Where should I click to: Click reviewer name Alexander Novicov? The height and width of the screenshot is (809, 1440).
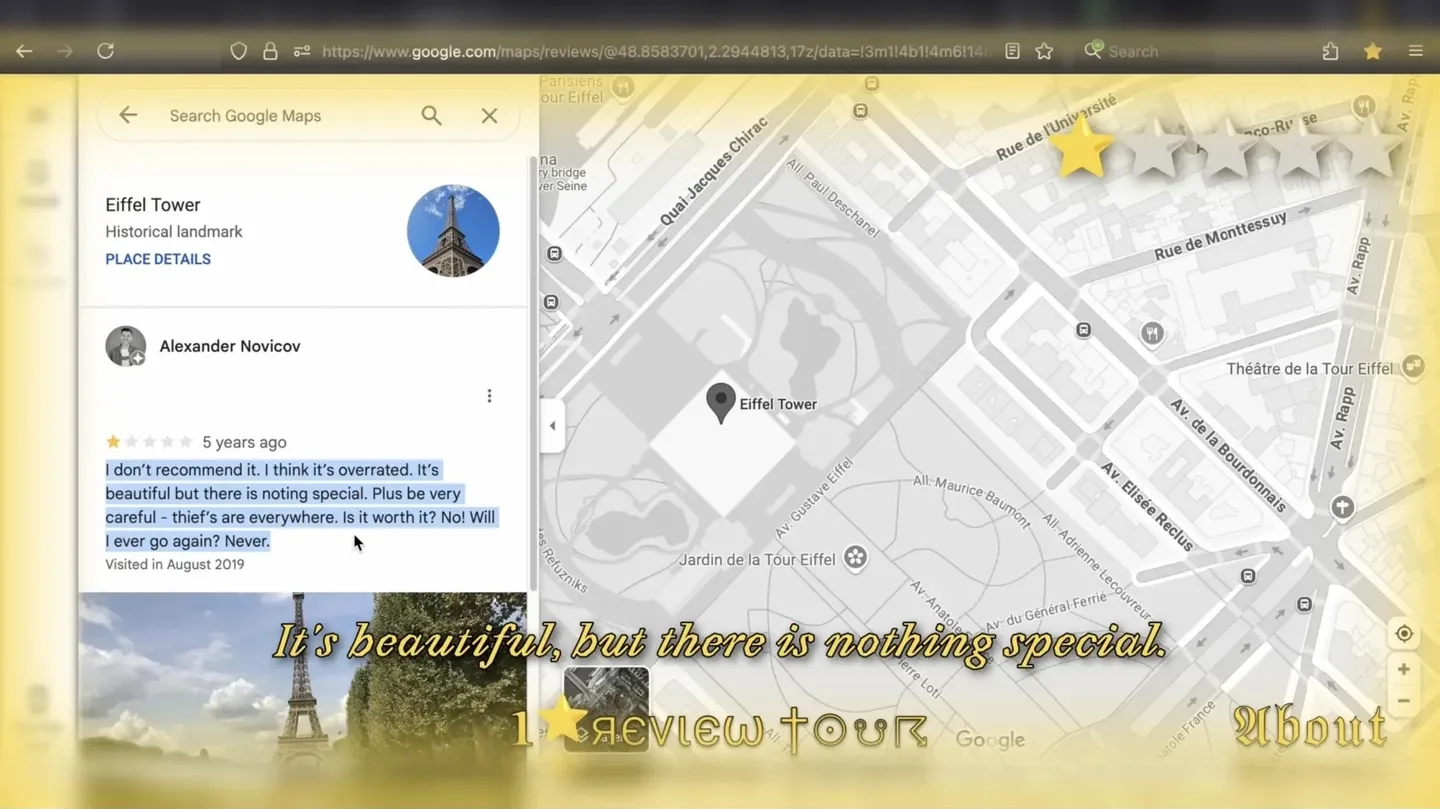coord(229,346)
